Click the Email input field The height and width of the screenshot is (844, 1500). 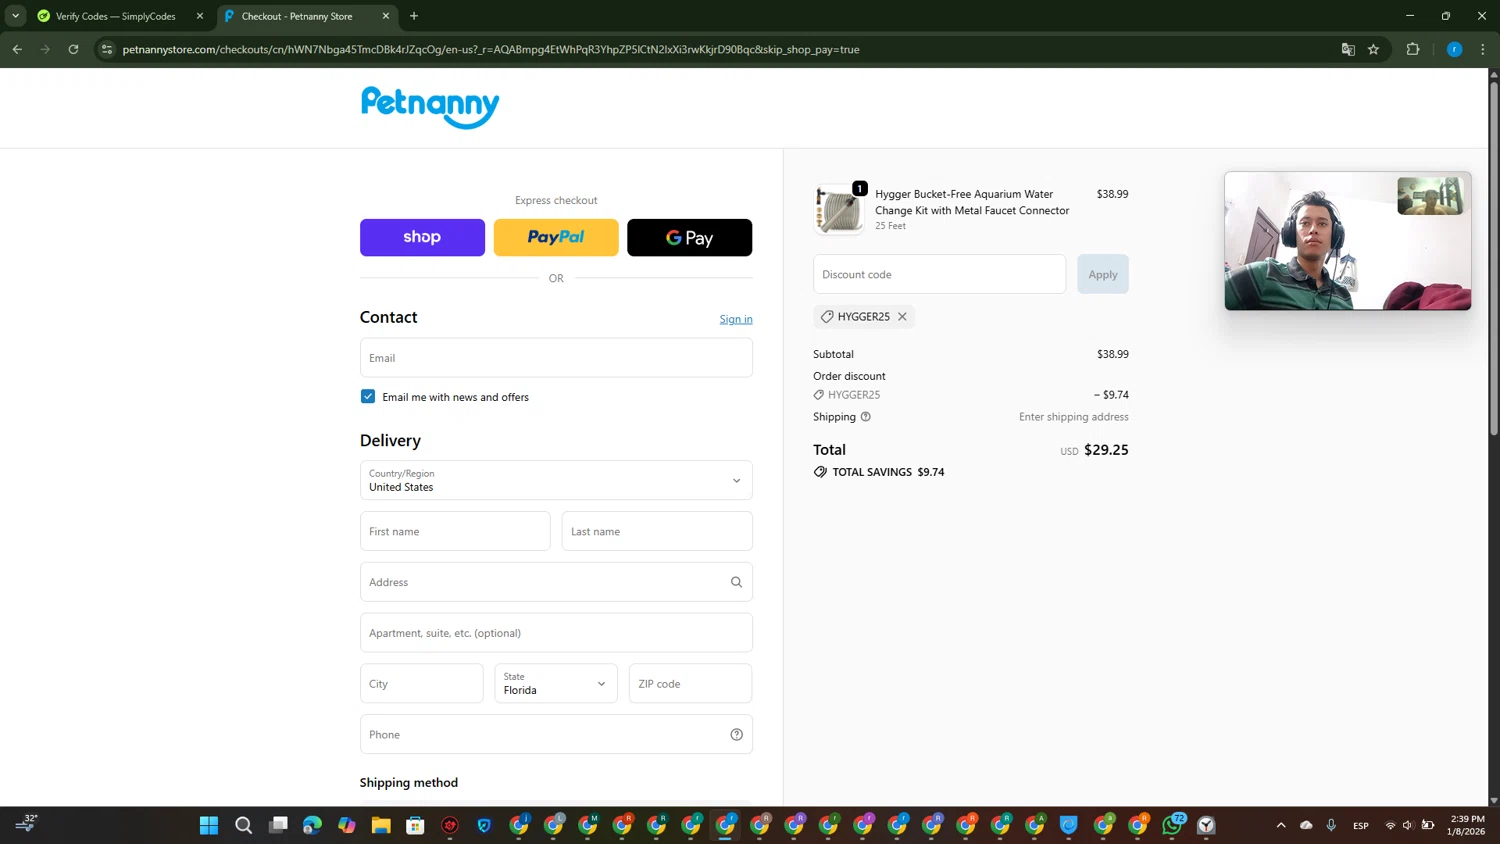(556, 358)
